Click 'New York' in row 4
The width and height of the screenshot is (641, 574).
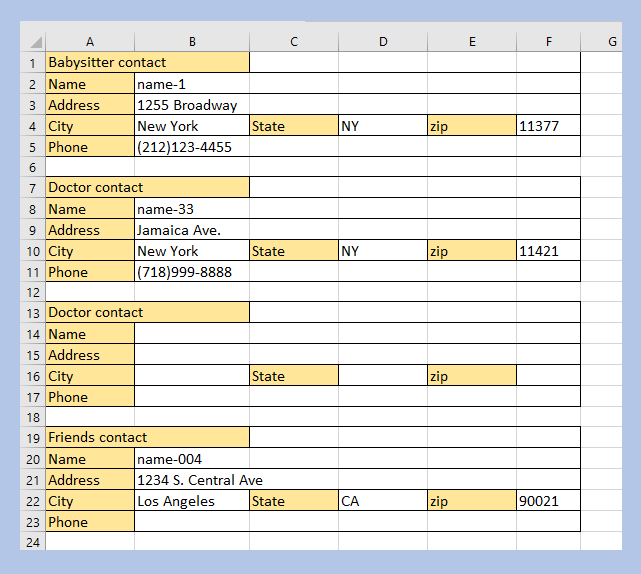point(192,126)
